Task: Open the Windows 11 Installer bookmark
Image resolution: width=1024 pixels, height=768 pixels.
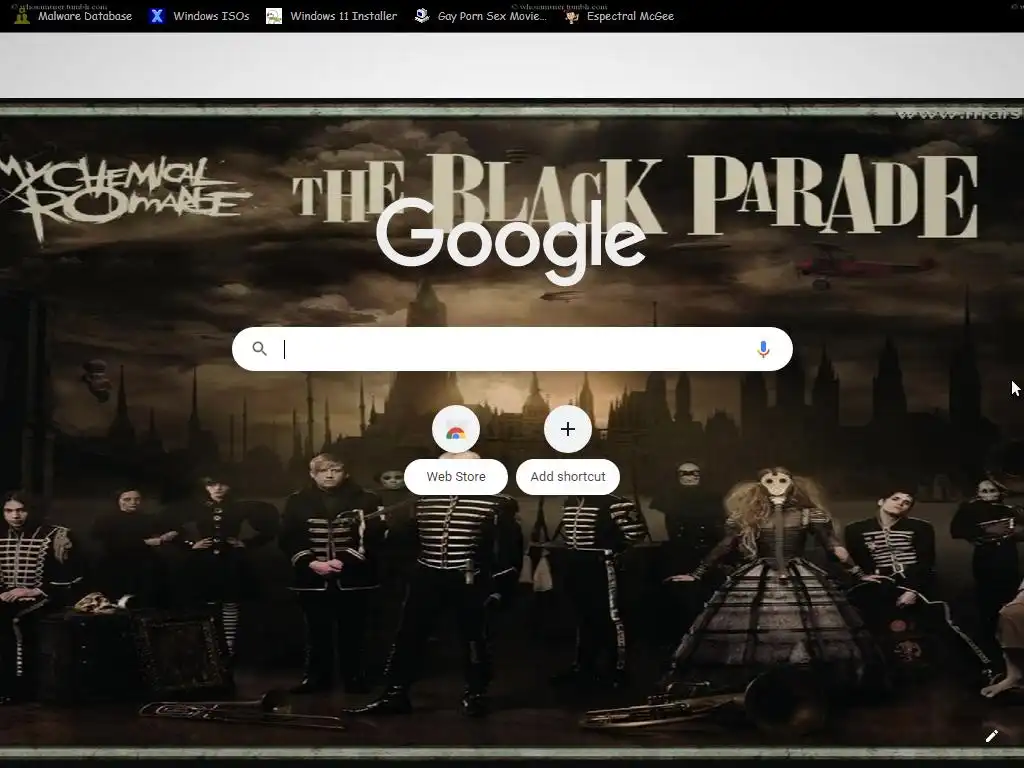Action: [332, 16]
